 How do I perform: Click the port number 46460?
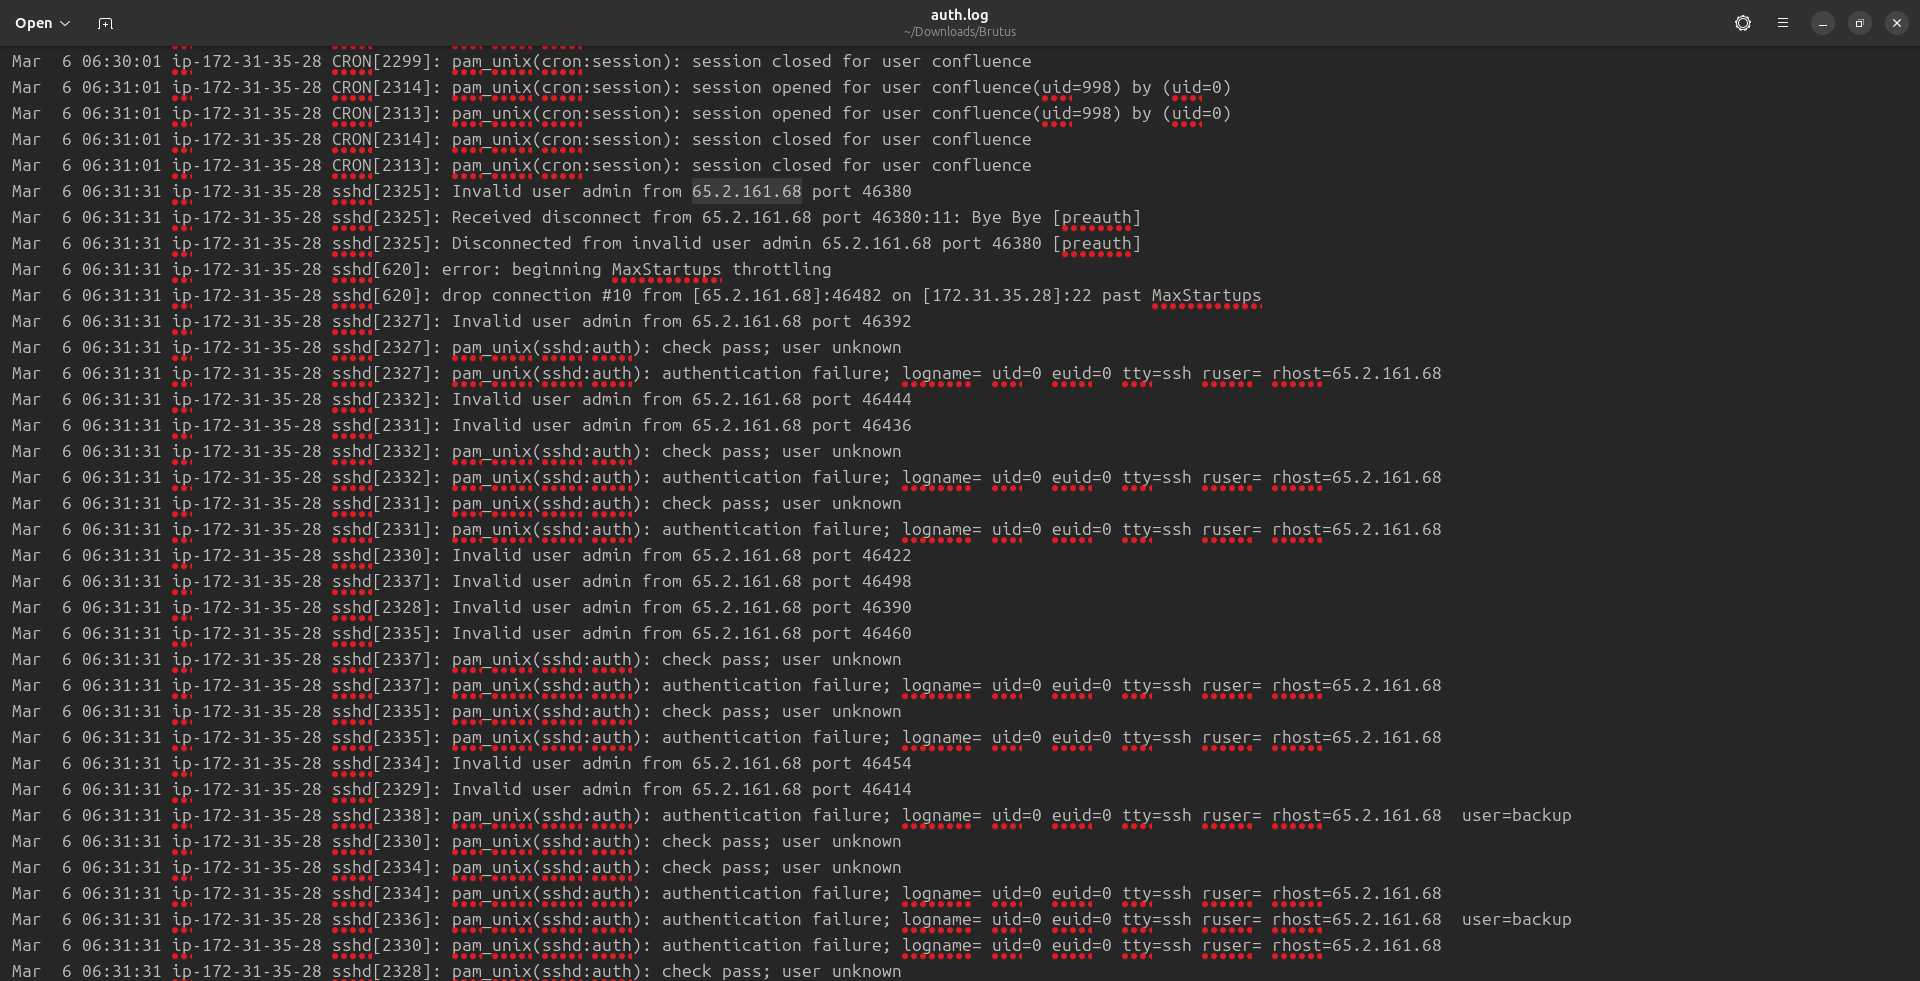[887, 634]
